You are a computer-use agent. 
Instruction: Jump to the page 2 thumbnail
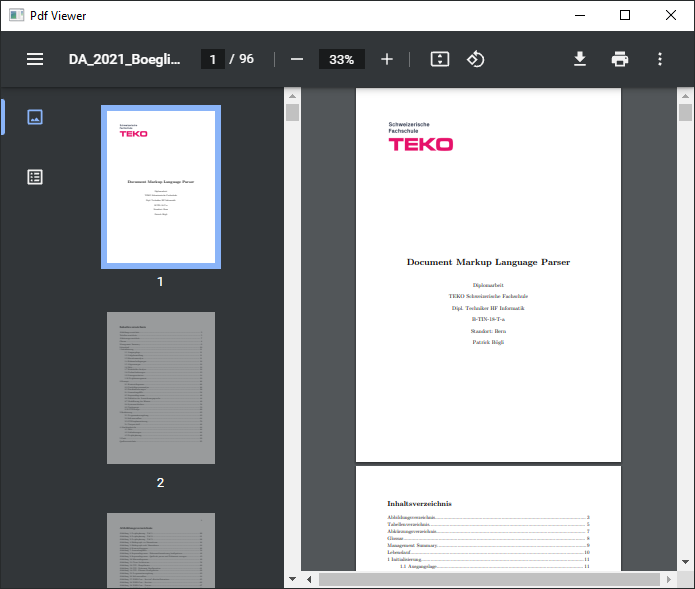(x=160, y=388)
